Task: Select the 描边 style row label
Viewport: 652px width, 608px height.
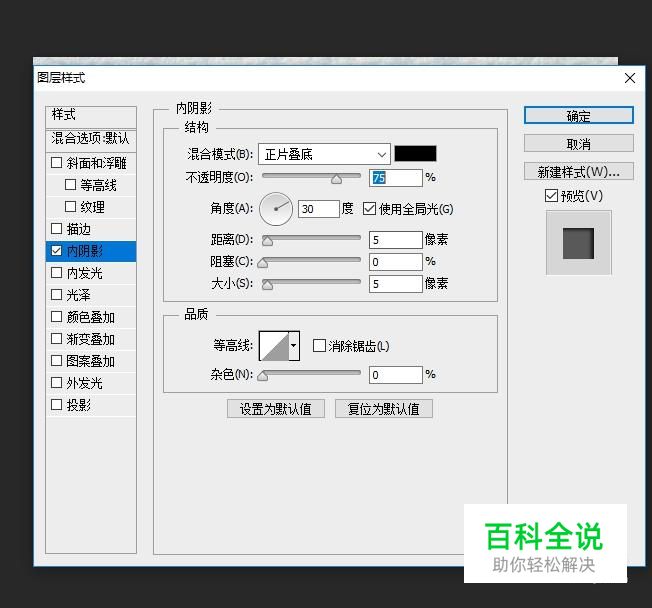Action: click(79, 229)
